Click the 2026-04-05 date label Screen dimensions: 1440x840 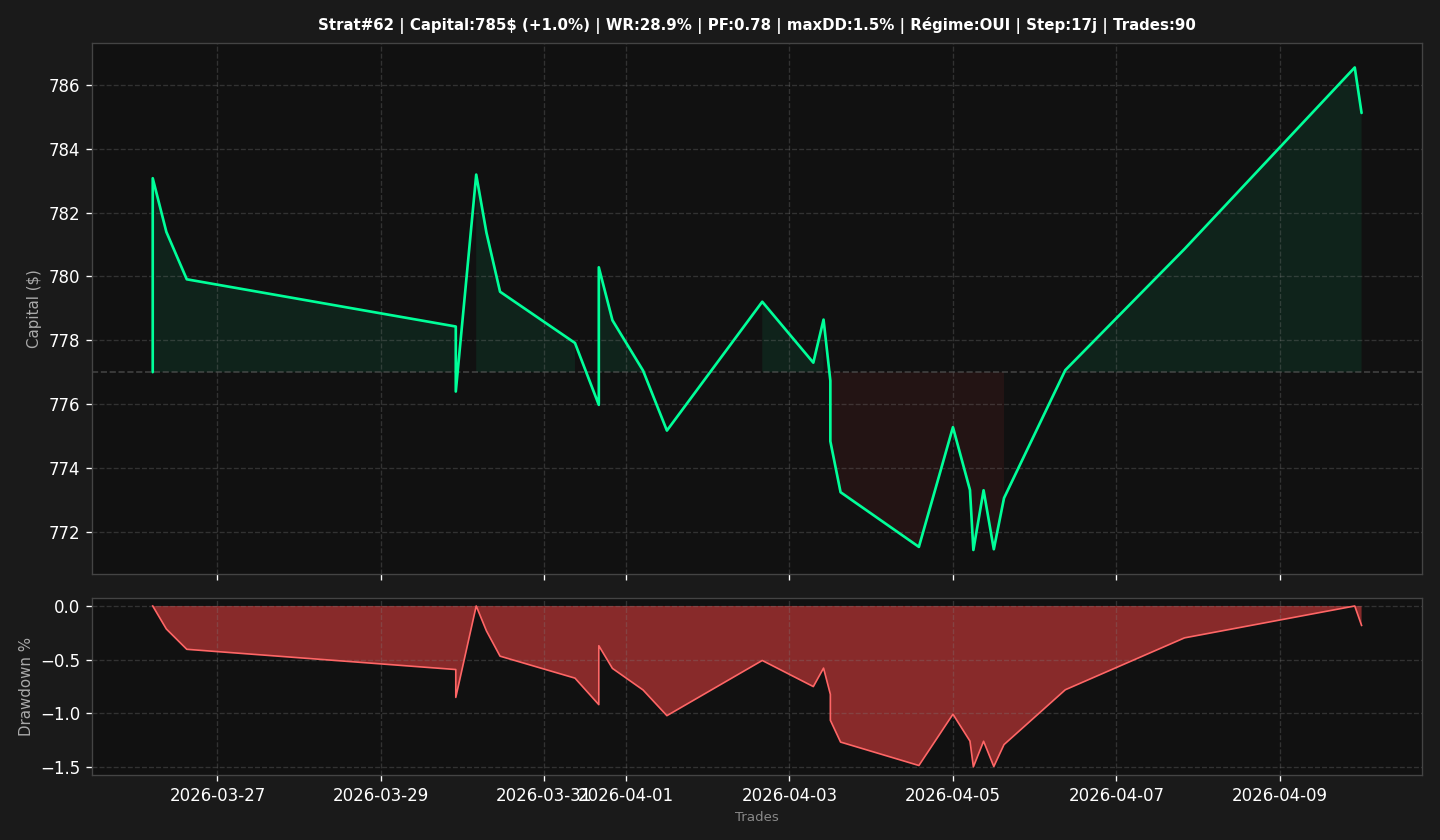[x=953, y=795]
